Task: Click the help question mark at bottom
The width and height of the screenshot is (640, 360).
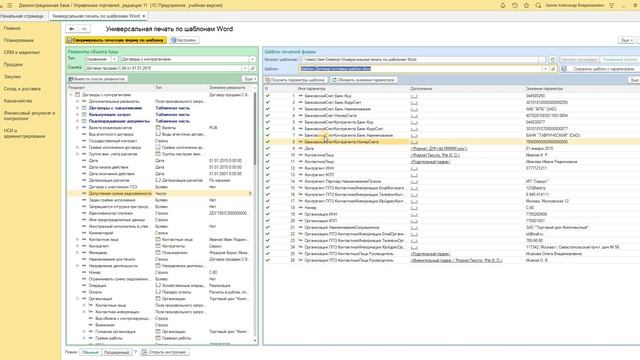Action: pyautogui.click(x=136, y=352)
